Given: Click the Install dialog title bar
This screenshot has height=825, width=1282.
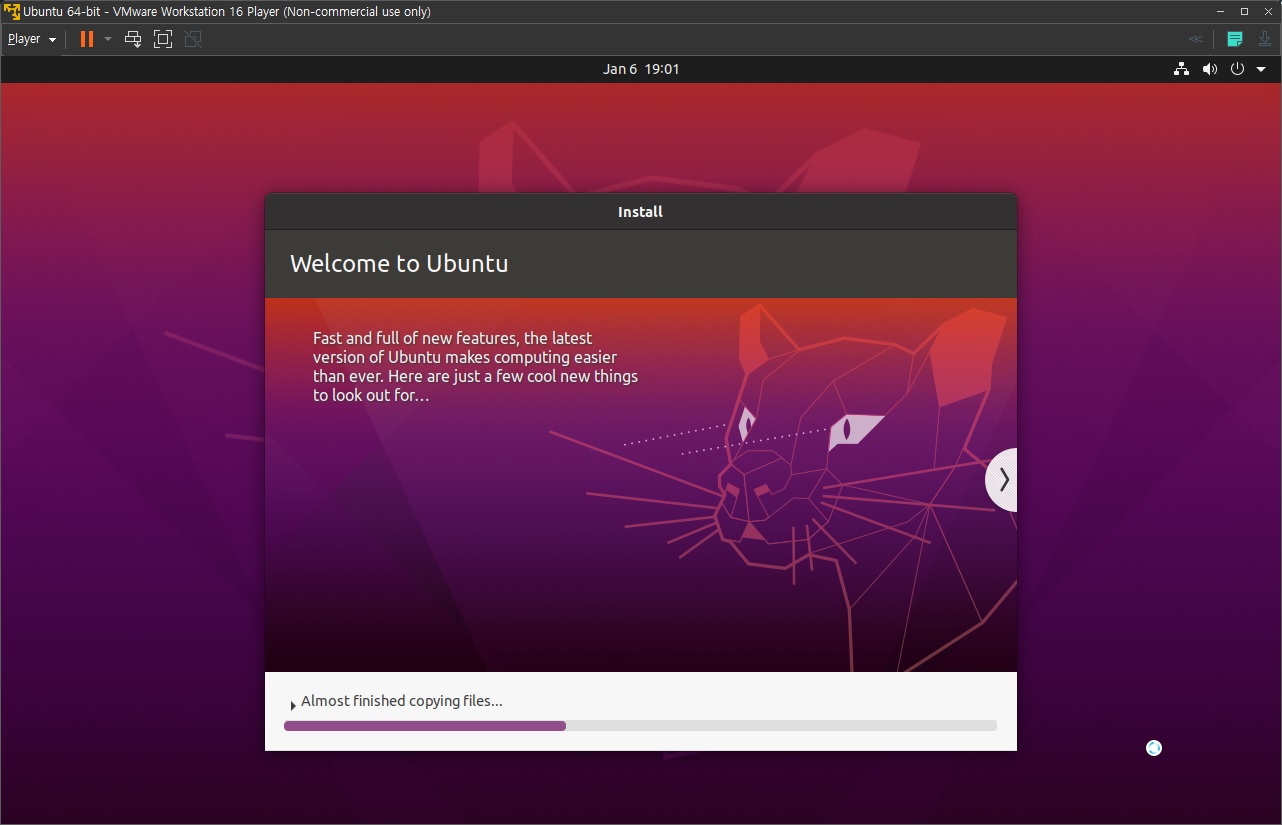Looking at the screenshot, I should pyautogui.click(x=641, y=212).
